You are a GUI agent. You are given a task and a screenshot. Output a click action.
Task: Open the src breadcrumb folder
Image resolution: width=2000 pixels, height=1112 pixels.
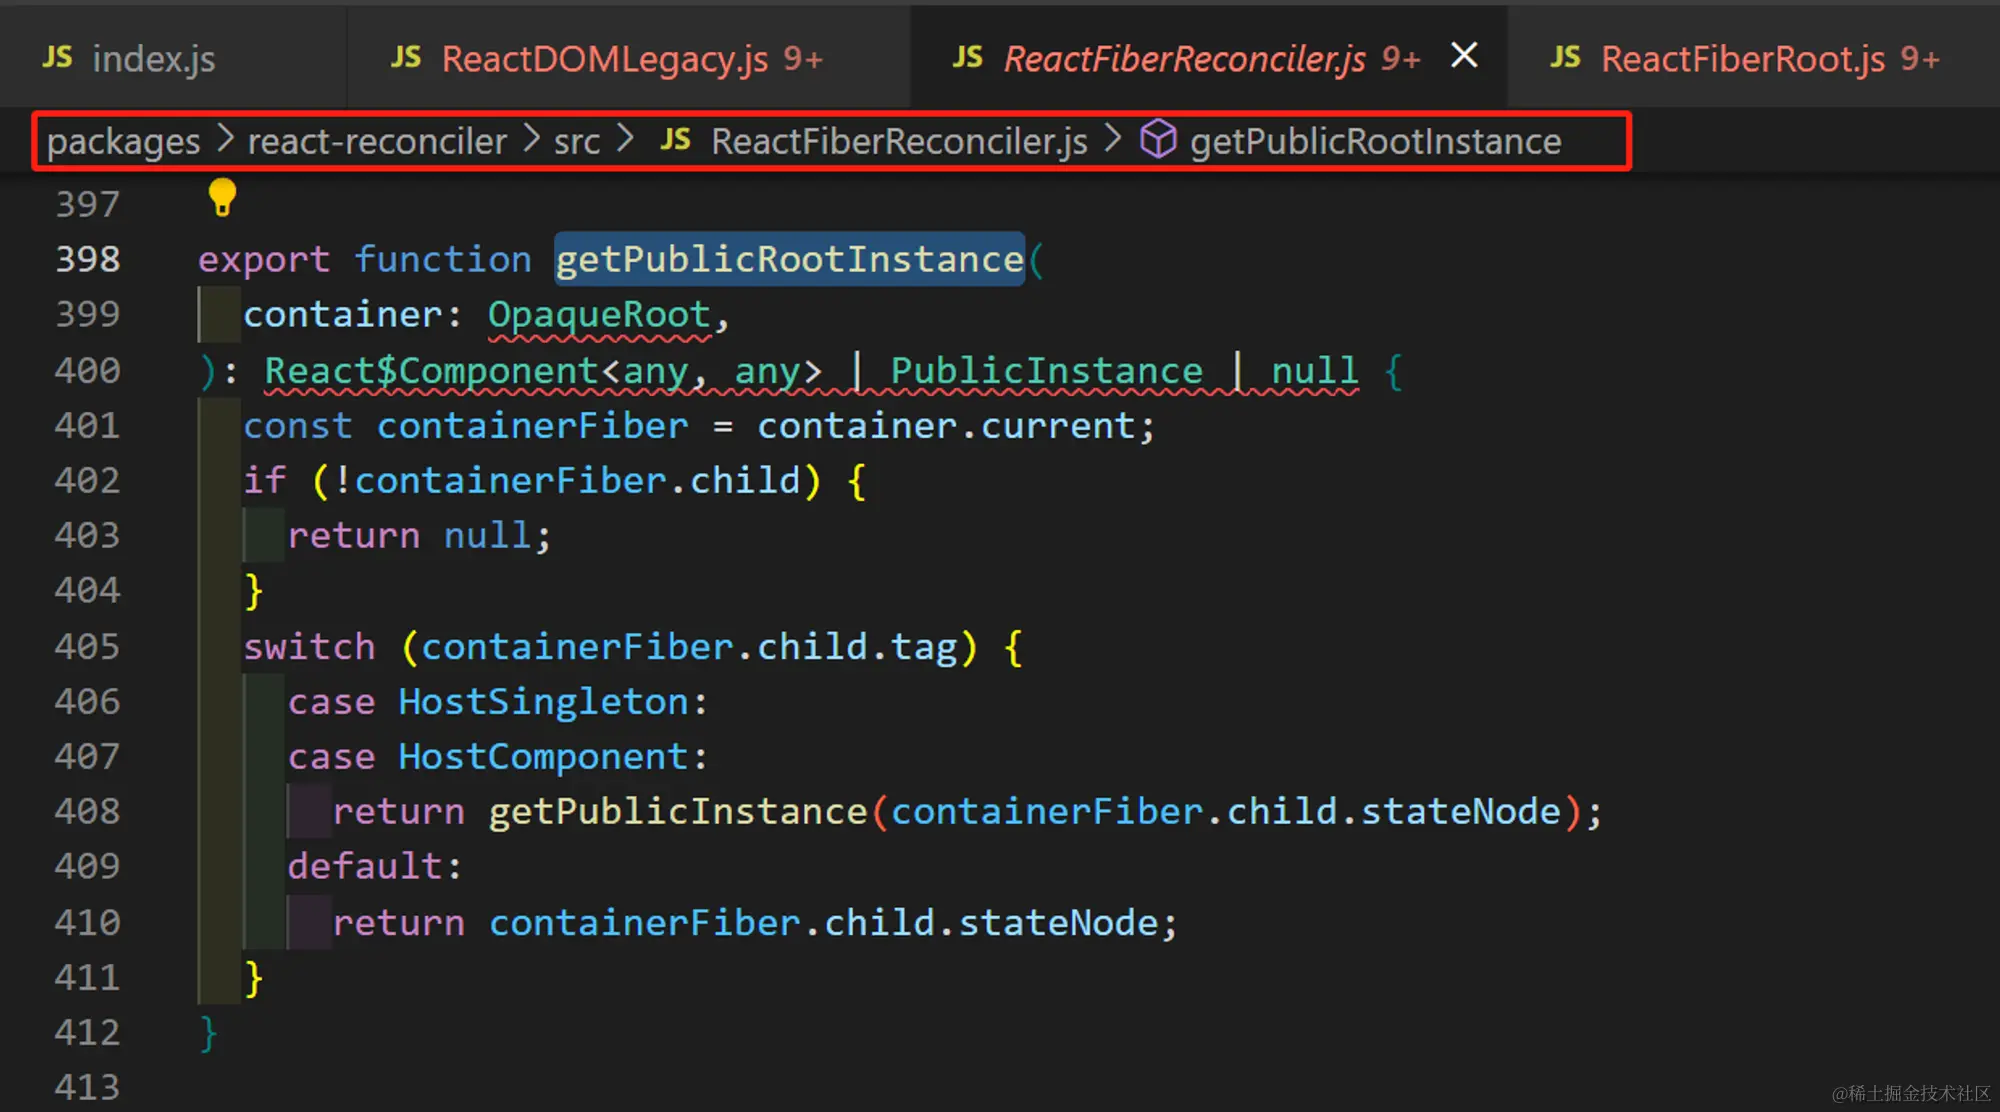(577, 141)
